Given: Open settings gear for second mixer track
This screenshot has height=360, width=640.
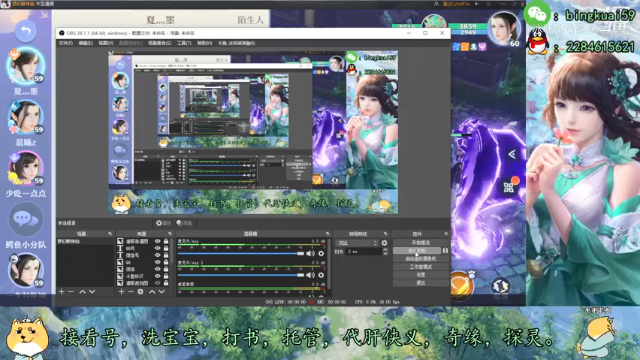Looking at the screenshot, I should pos(321,275).
